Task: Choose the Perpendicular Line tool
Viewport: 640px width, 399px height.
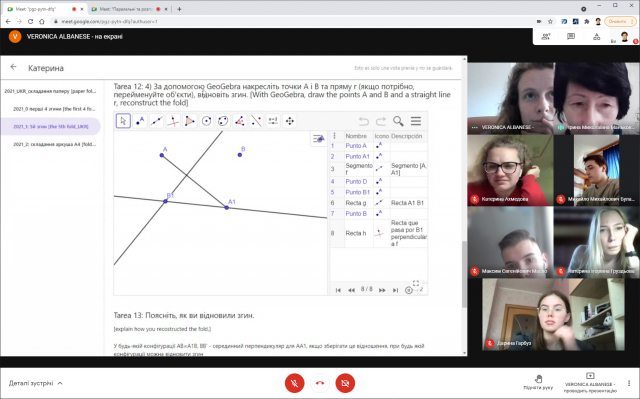Action: click(x=173, y=121)
